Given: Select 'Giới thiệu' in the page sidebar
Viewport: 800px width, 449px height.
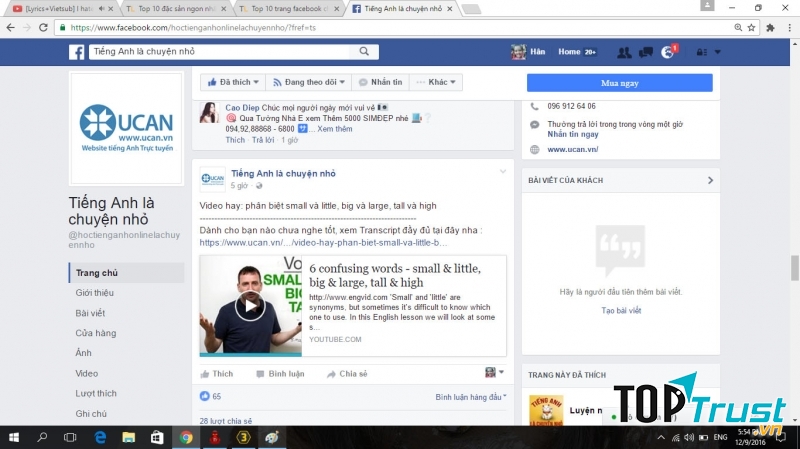Looking at the screenshot, I should click(95, 293).
